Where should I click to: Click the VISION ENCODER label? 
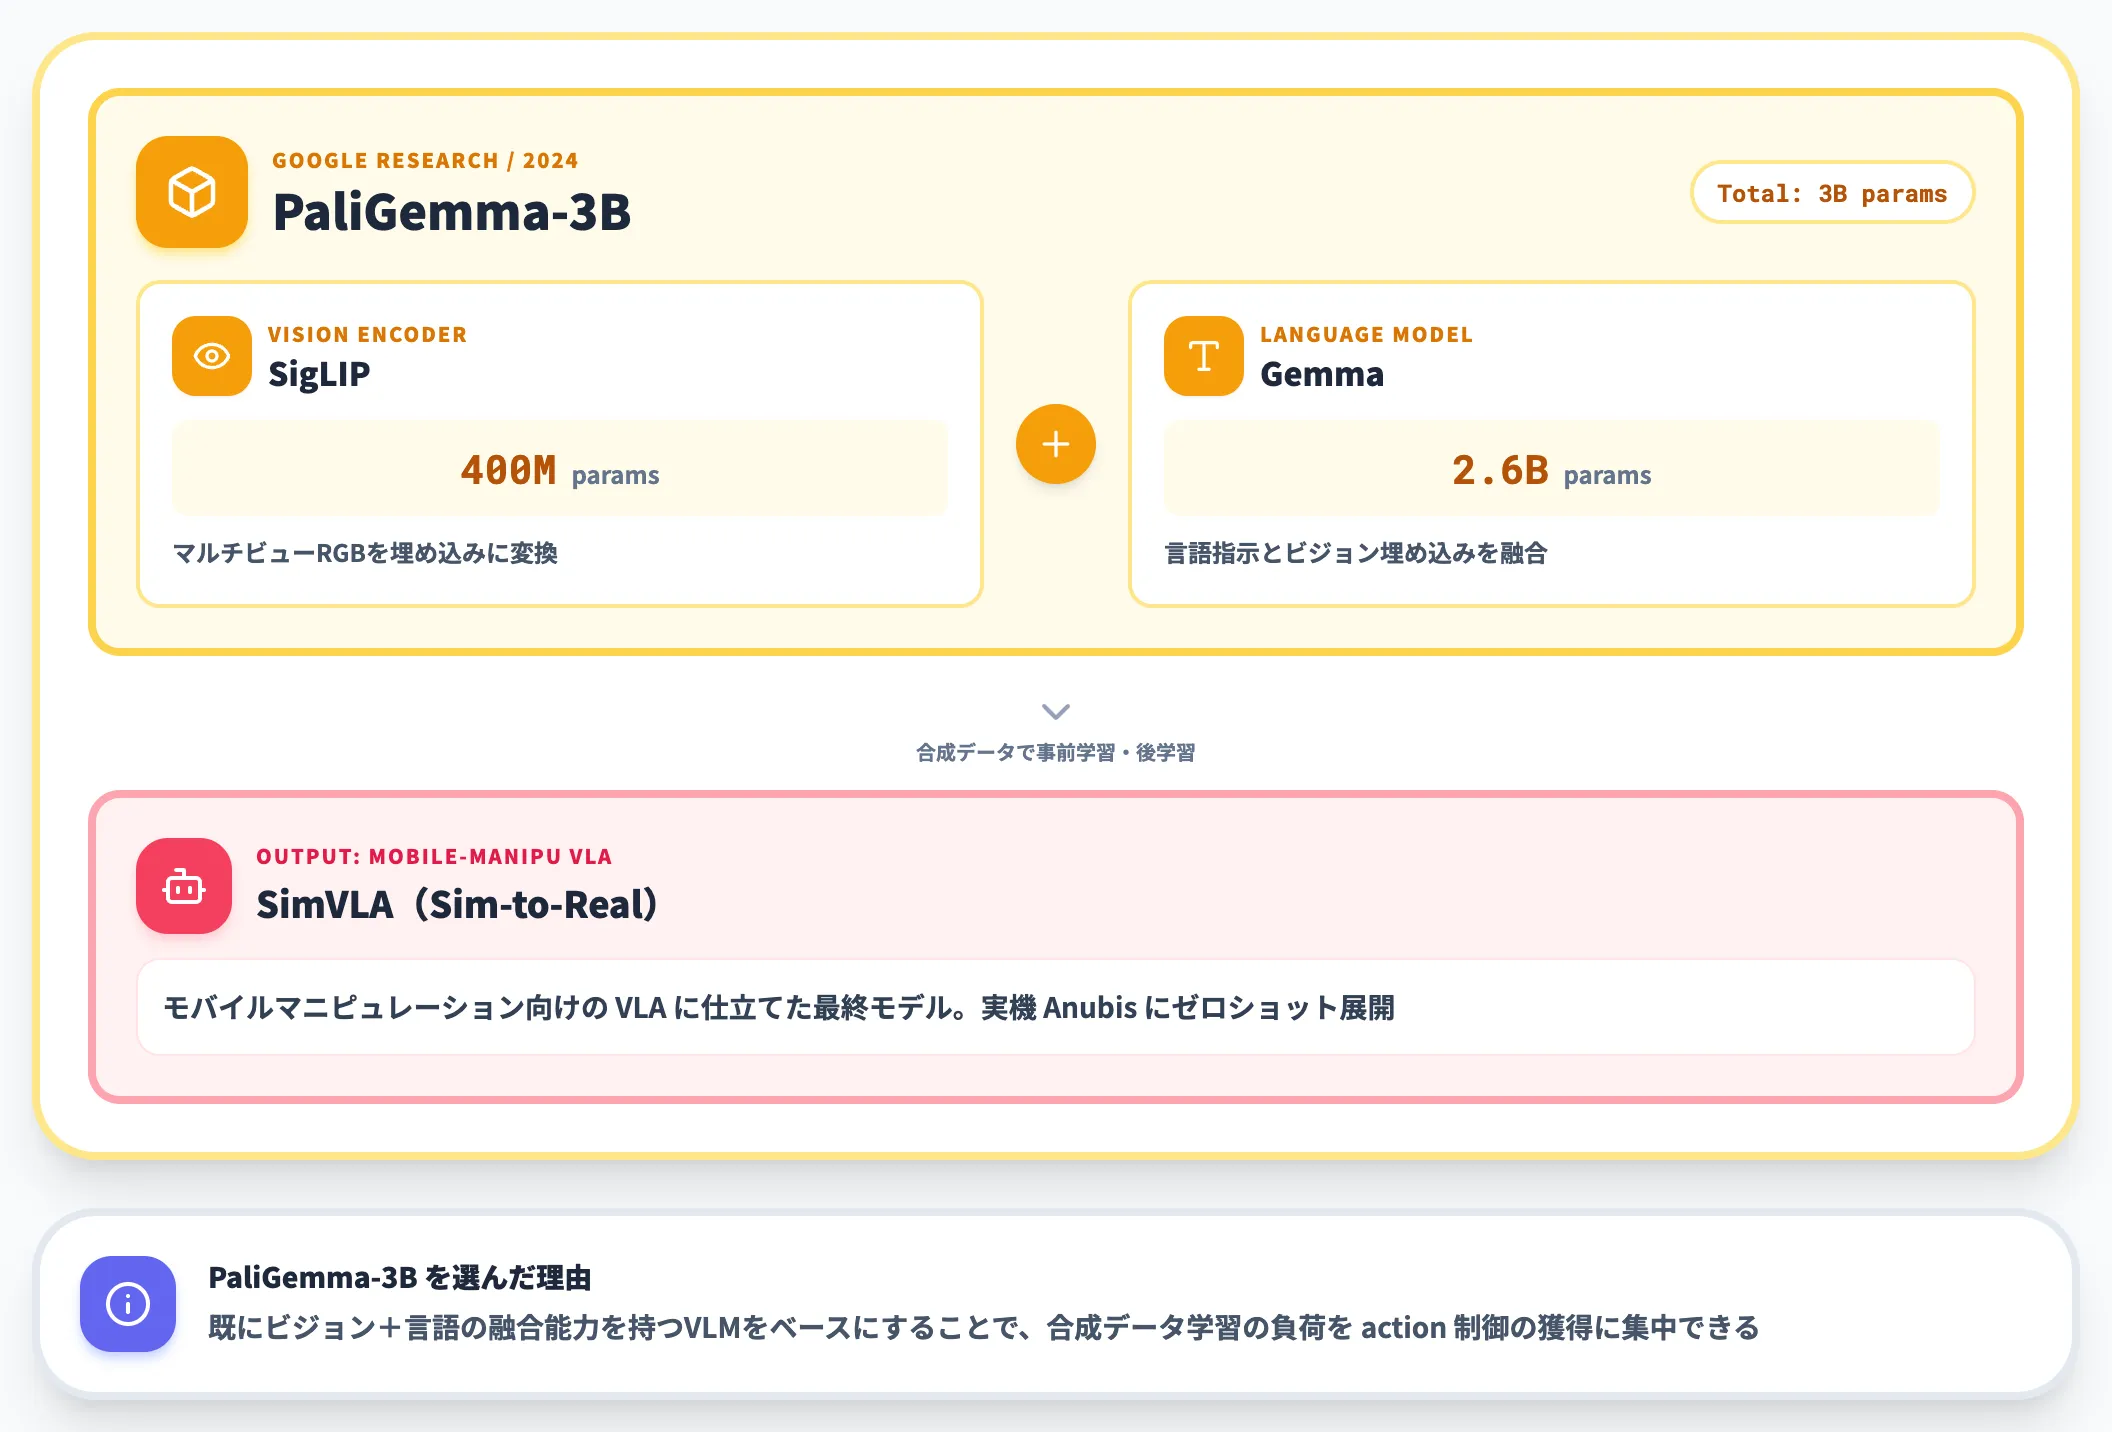click(x=367, y=335)
